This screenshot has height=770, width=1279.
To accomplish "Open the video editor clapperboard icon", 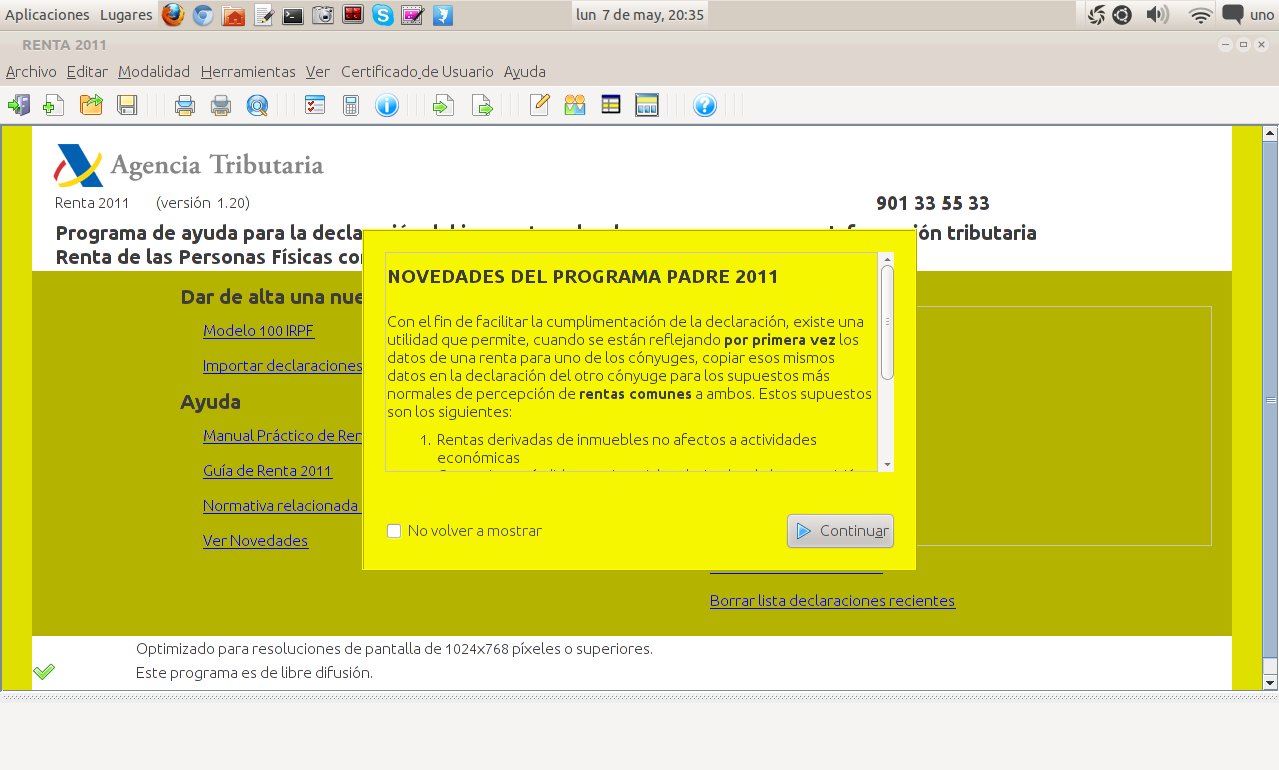I will [x=412, y=15].
